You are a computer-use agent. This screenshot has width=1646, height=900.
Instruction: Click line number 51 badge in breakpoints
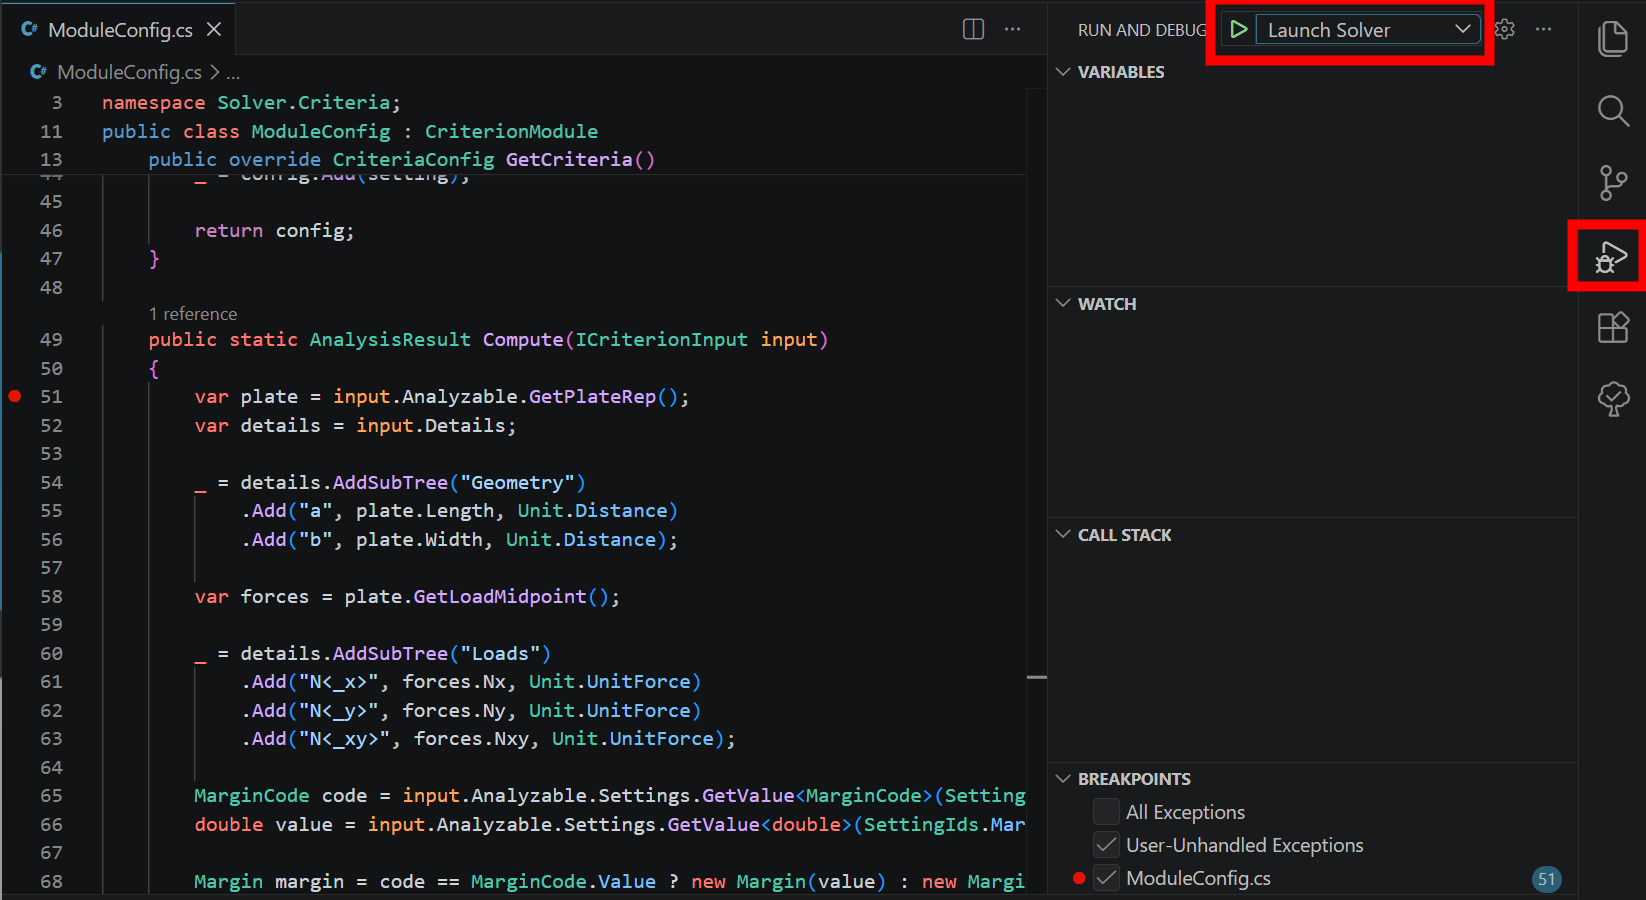(x=1546, y=879)
